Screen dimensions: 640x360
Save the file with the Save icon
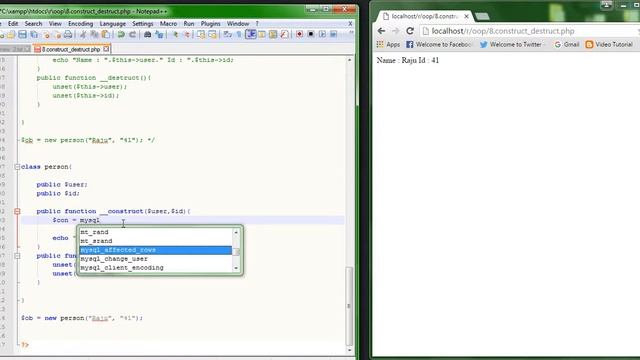(x=22, y=35)
